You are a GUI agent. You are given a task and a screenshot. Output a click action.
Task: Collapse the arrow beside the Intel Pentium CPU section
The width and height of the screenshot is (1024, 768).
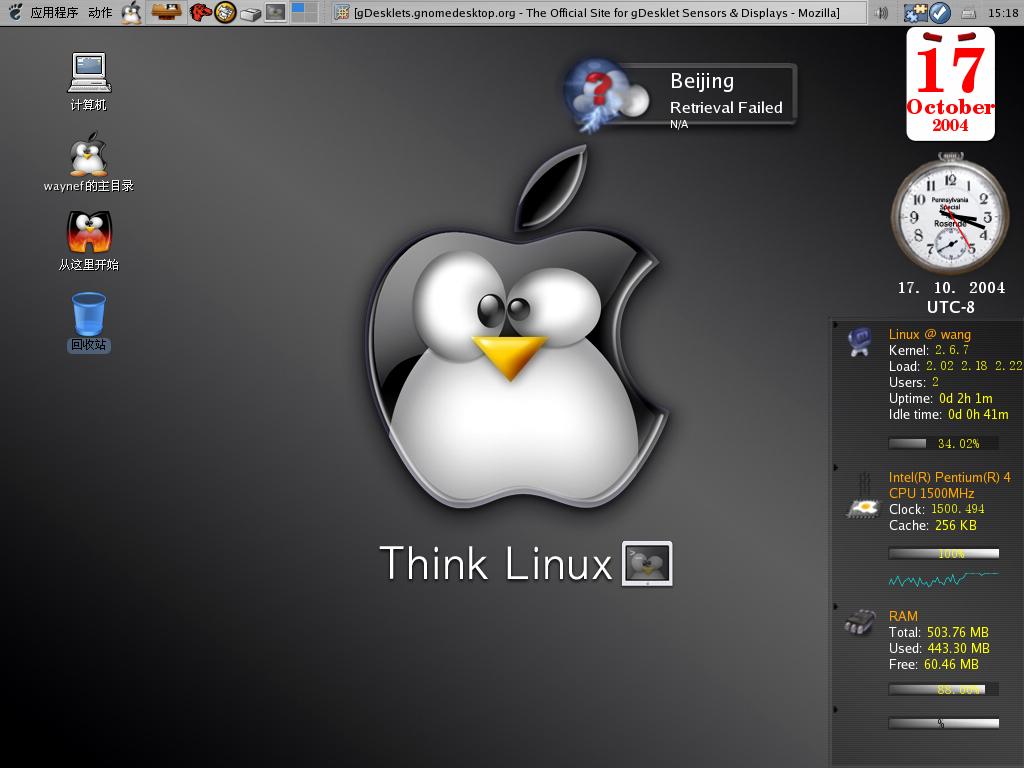836,467
